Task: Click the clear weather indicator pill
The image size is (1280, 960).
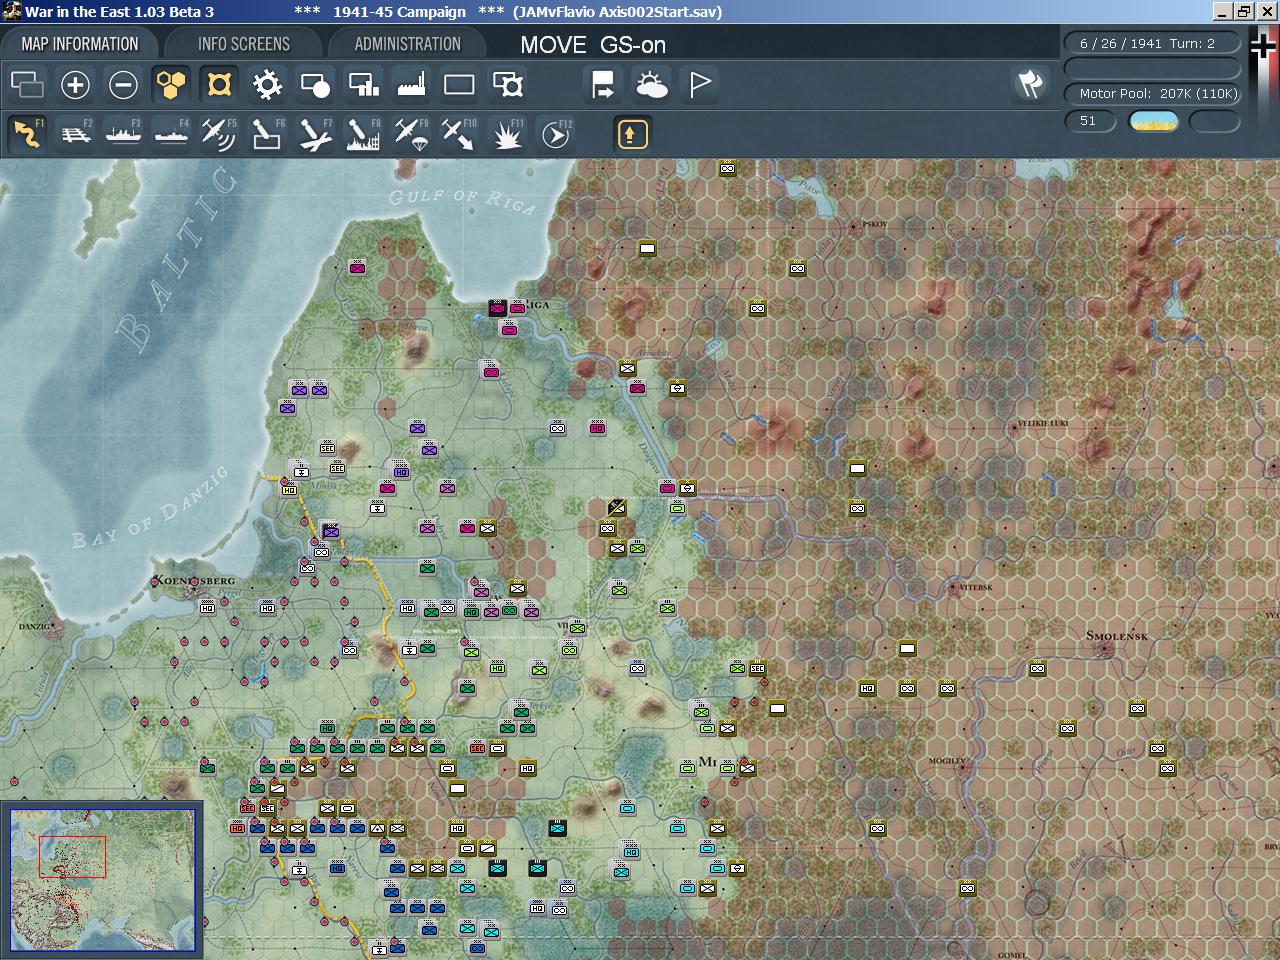Action: pyautogui.click(x=1153, y=121)
